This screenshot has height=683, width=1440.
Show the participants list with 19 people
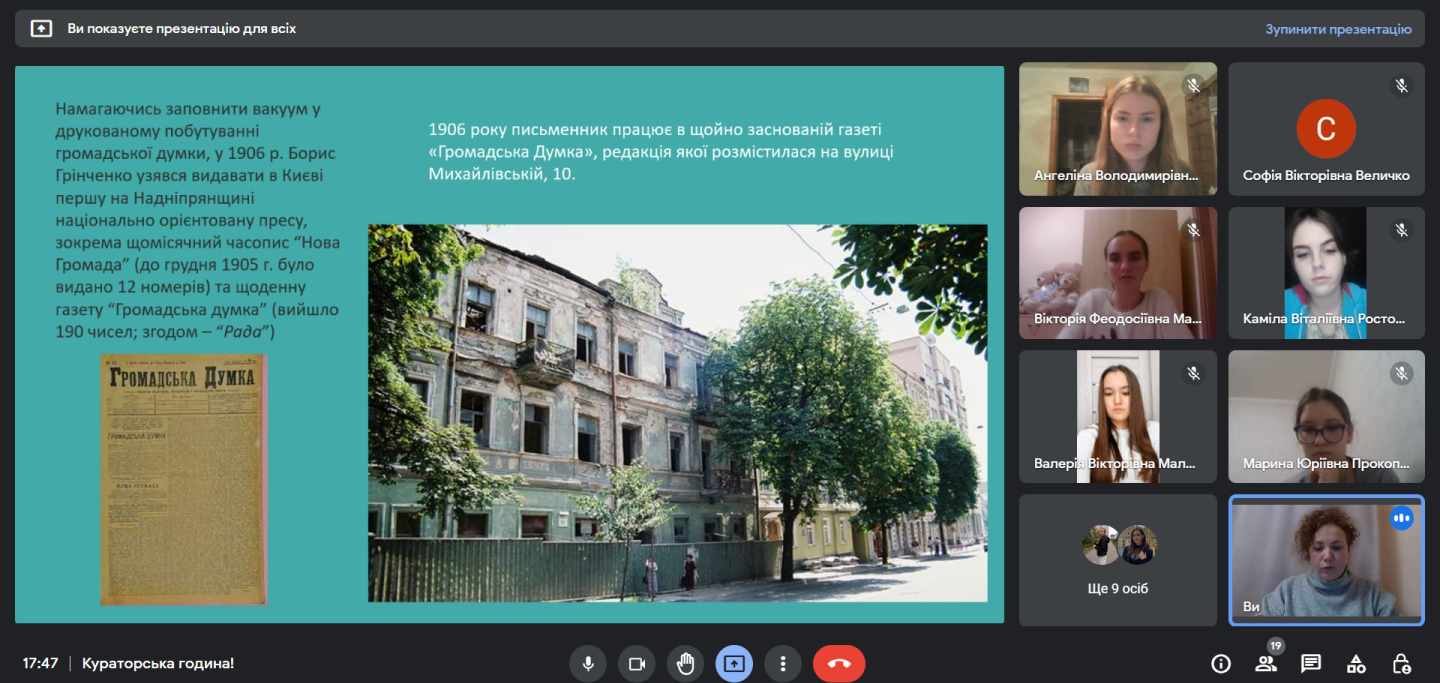pos(1266,663)
